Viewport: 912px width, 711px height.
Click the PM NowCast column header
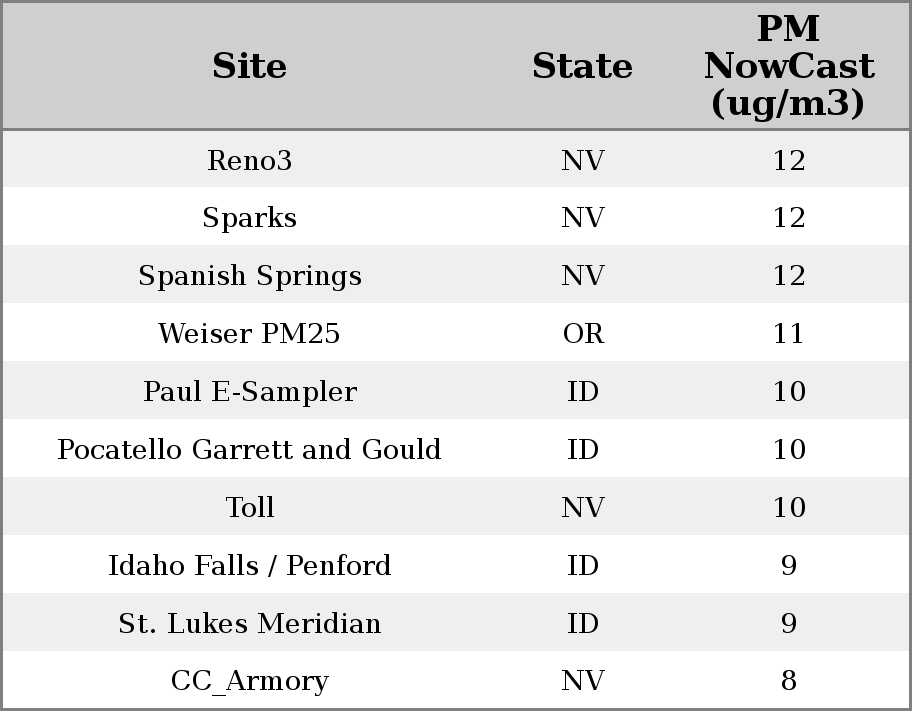tap(788, 66)
